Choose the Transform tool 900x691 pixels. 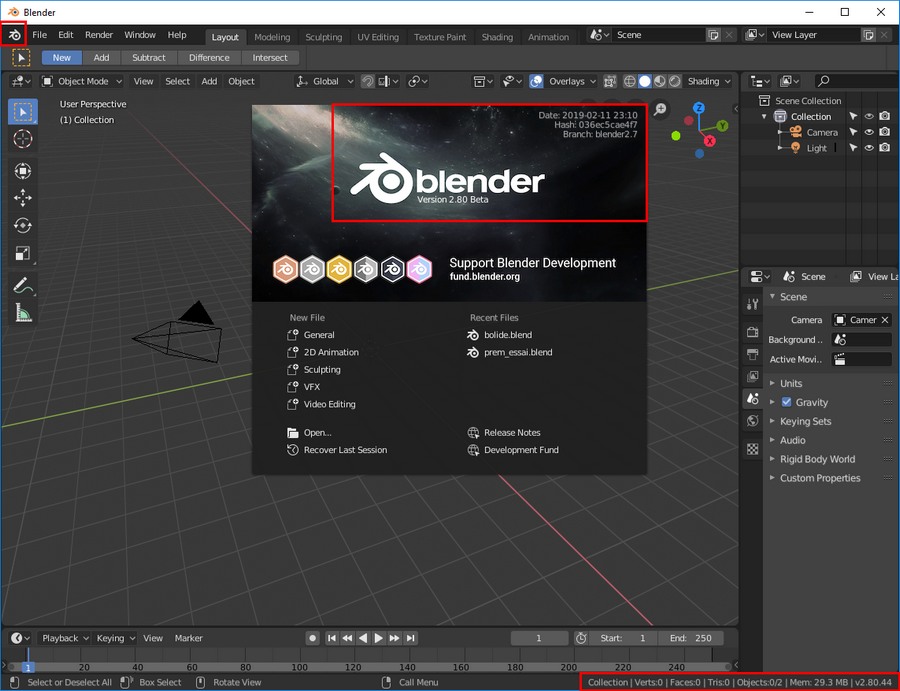point(22,171)
